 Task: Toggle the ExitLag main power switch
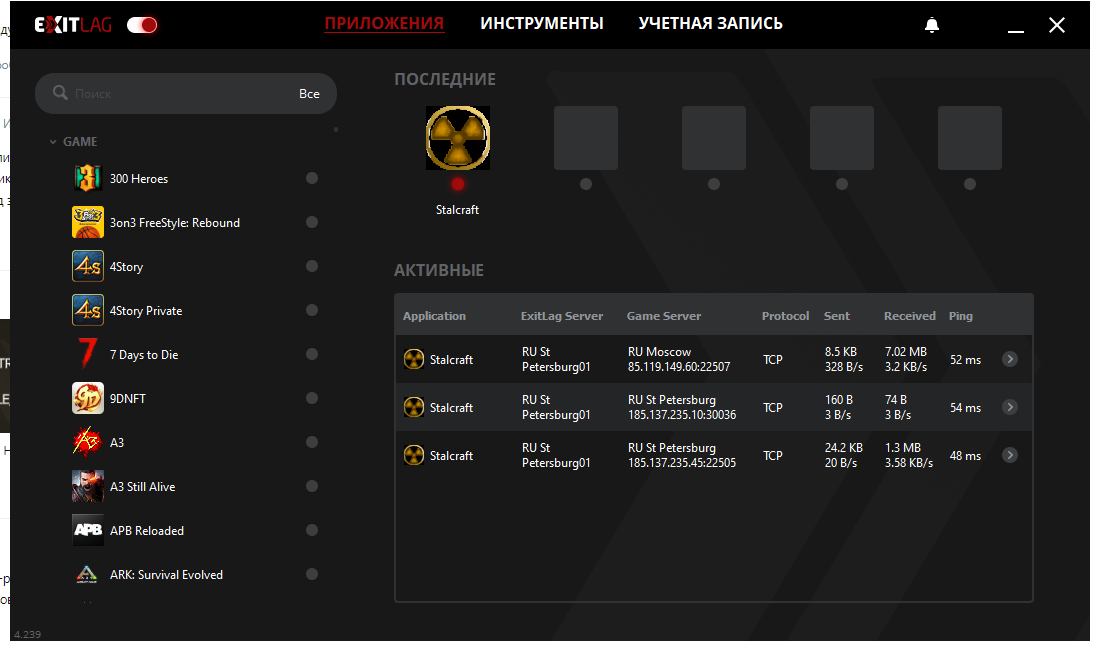[141, 25]
